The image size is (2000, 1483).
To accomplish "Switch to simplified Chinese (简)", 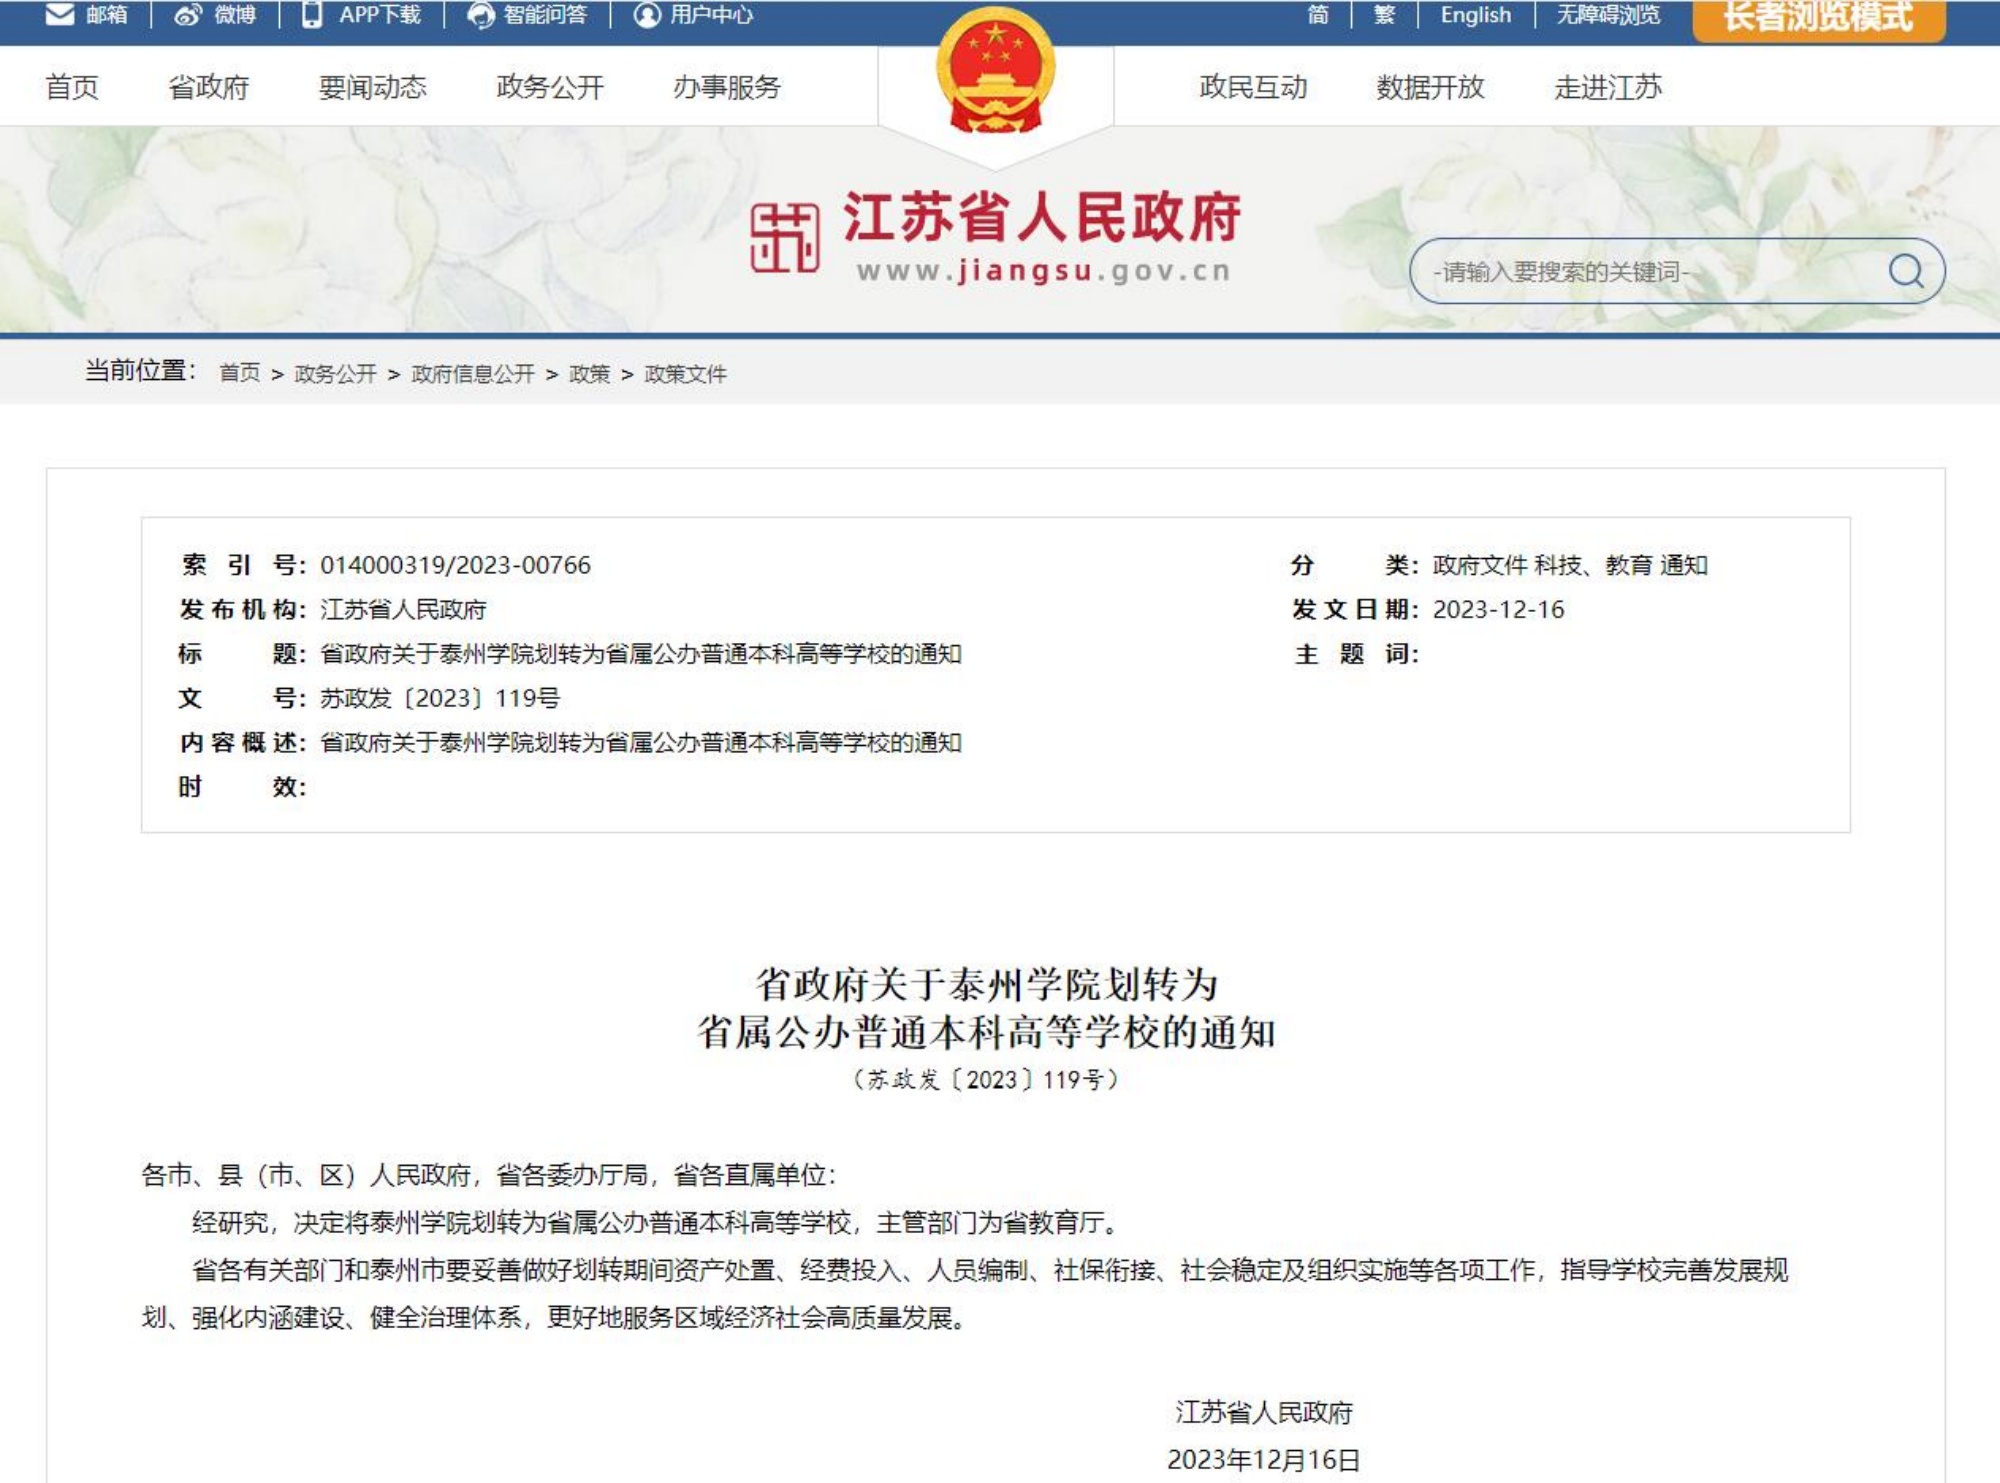I will [1318, 15].
